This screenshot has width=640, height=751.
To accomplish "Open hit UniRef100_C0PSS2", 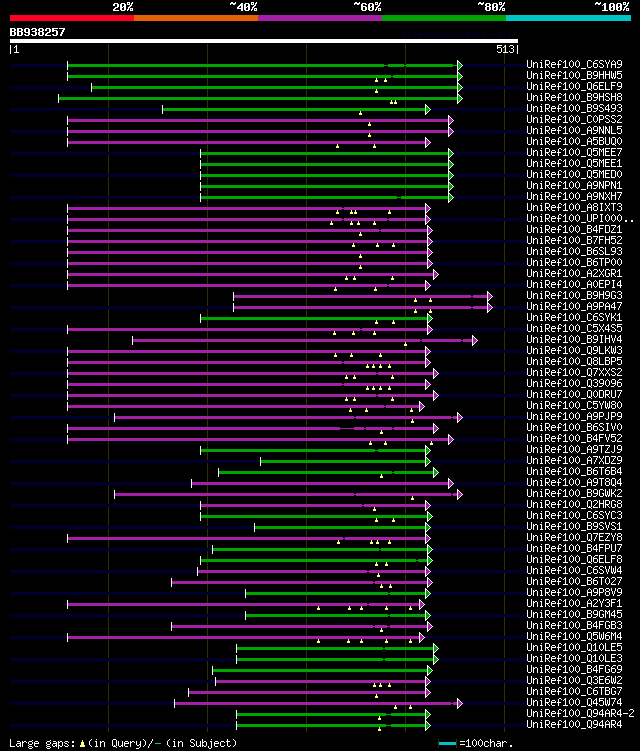I will (x=574, y=119).
